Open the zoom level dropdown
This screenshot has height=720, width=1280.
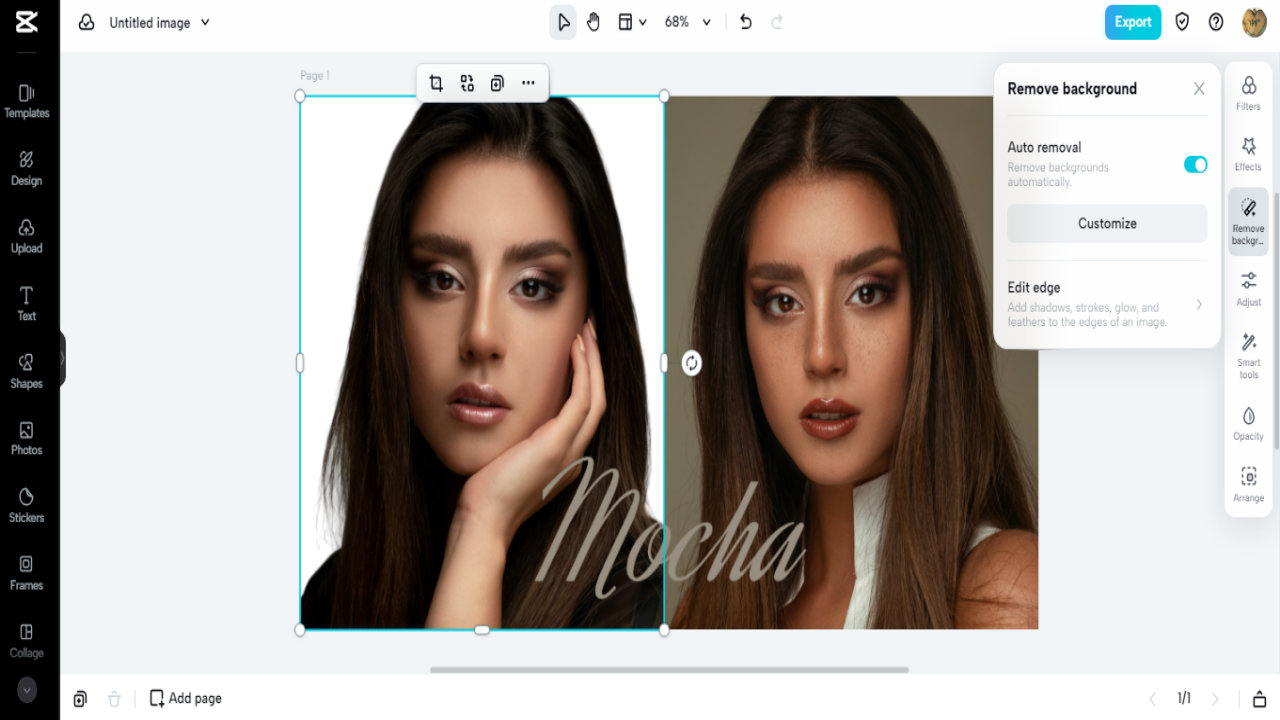[x=687, y=21]
